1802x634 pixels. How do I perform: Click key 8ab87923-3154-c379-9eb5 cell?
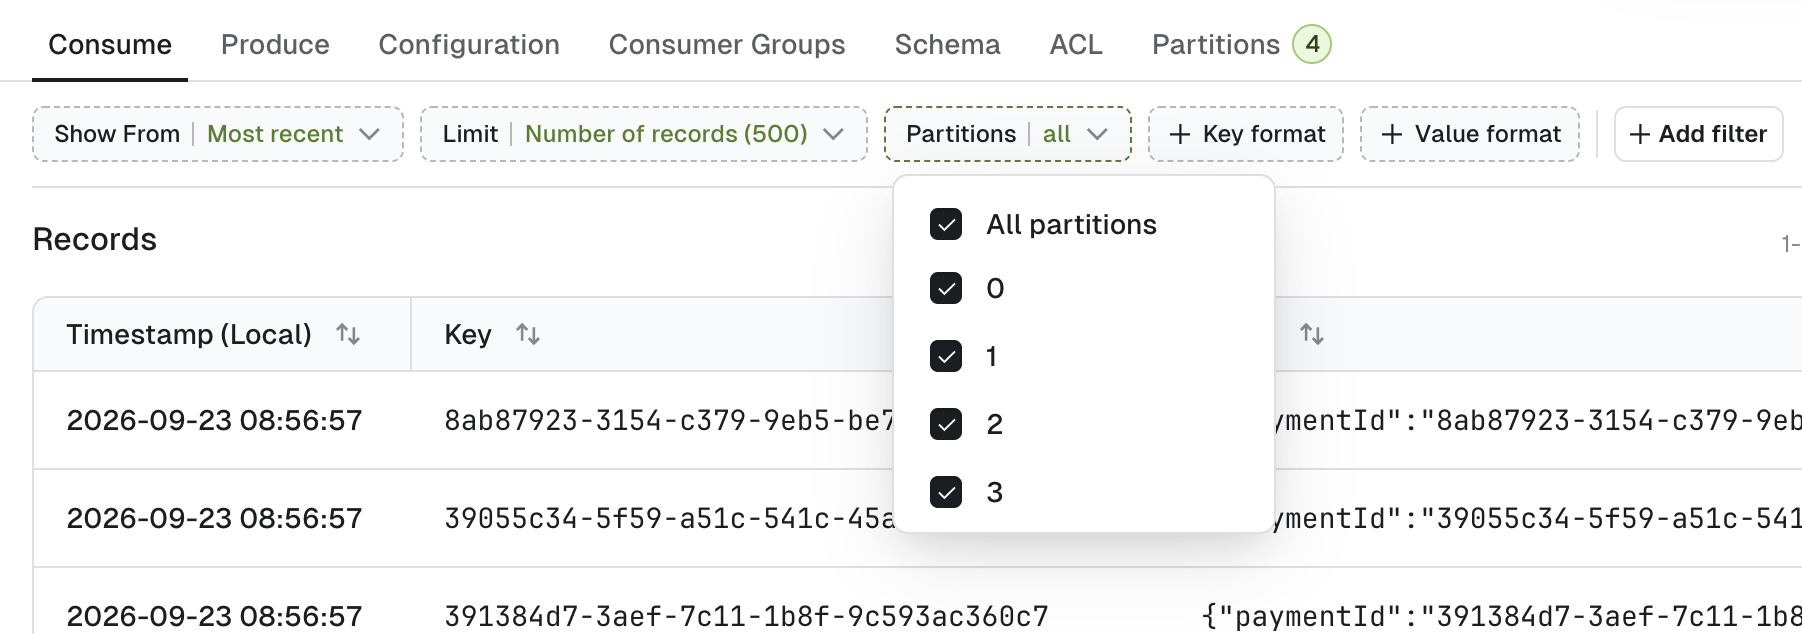668,420
